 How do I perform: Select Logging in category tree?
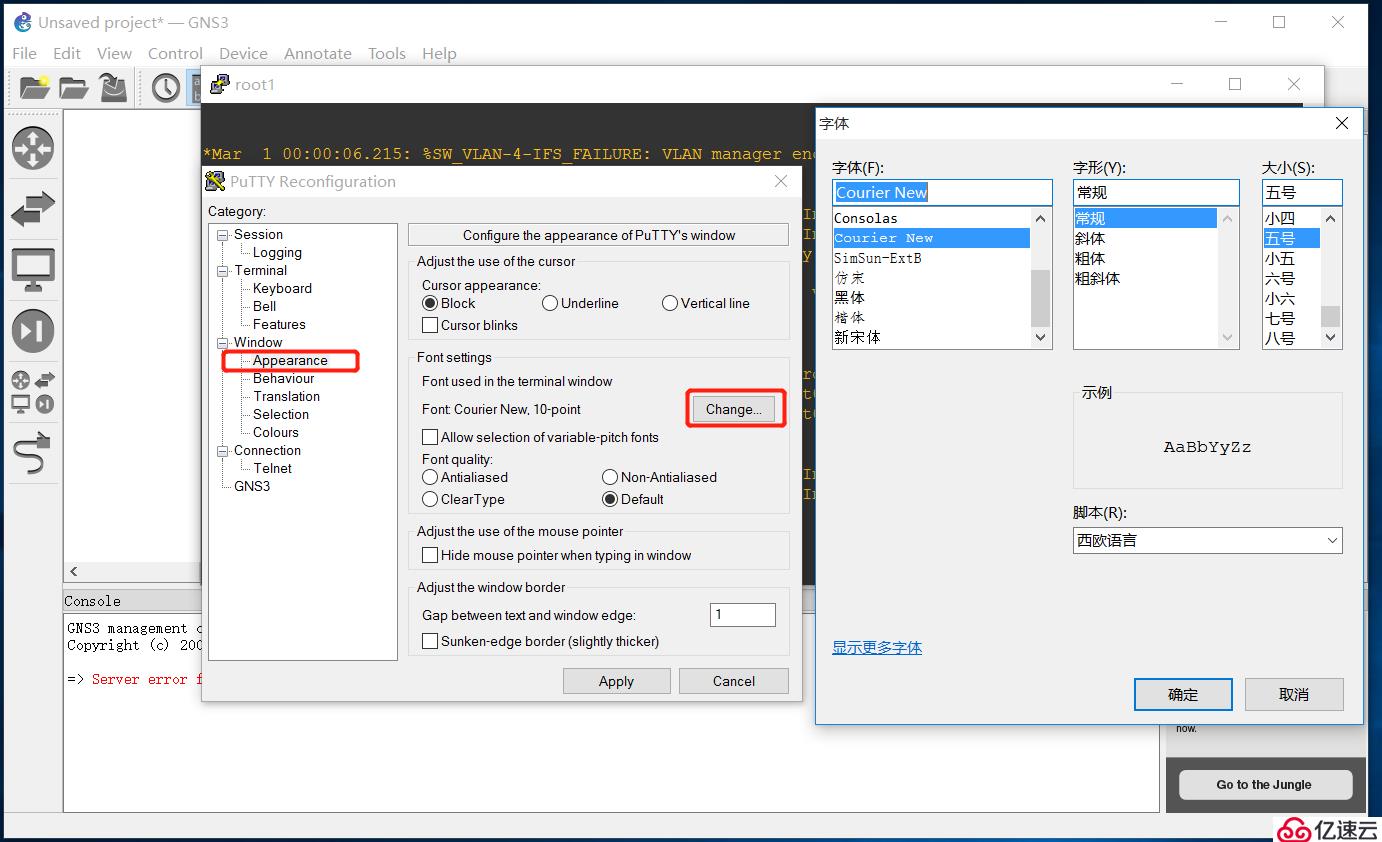(x=277, y=253)
